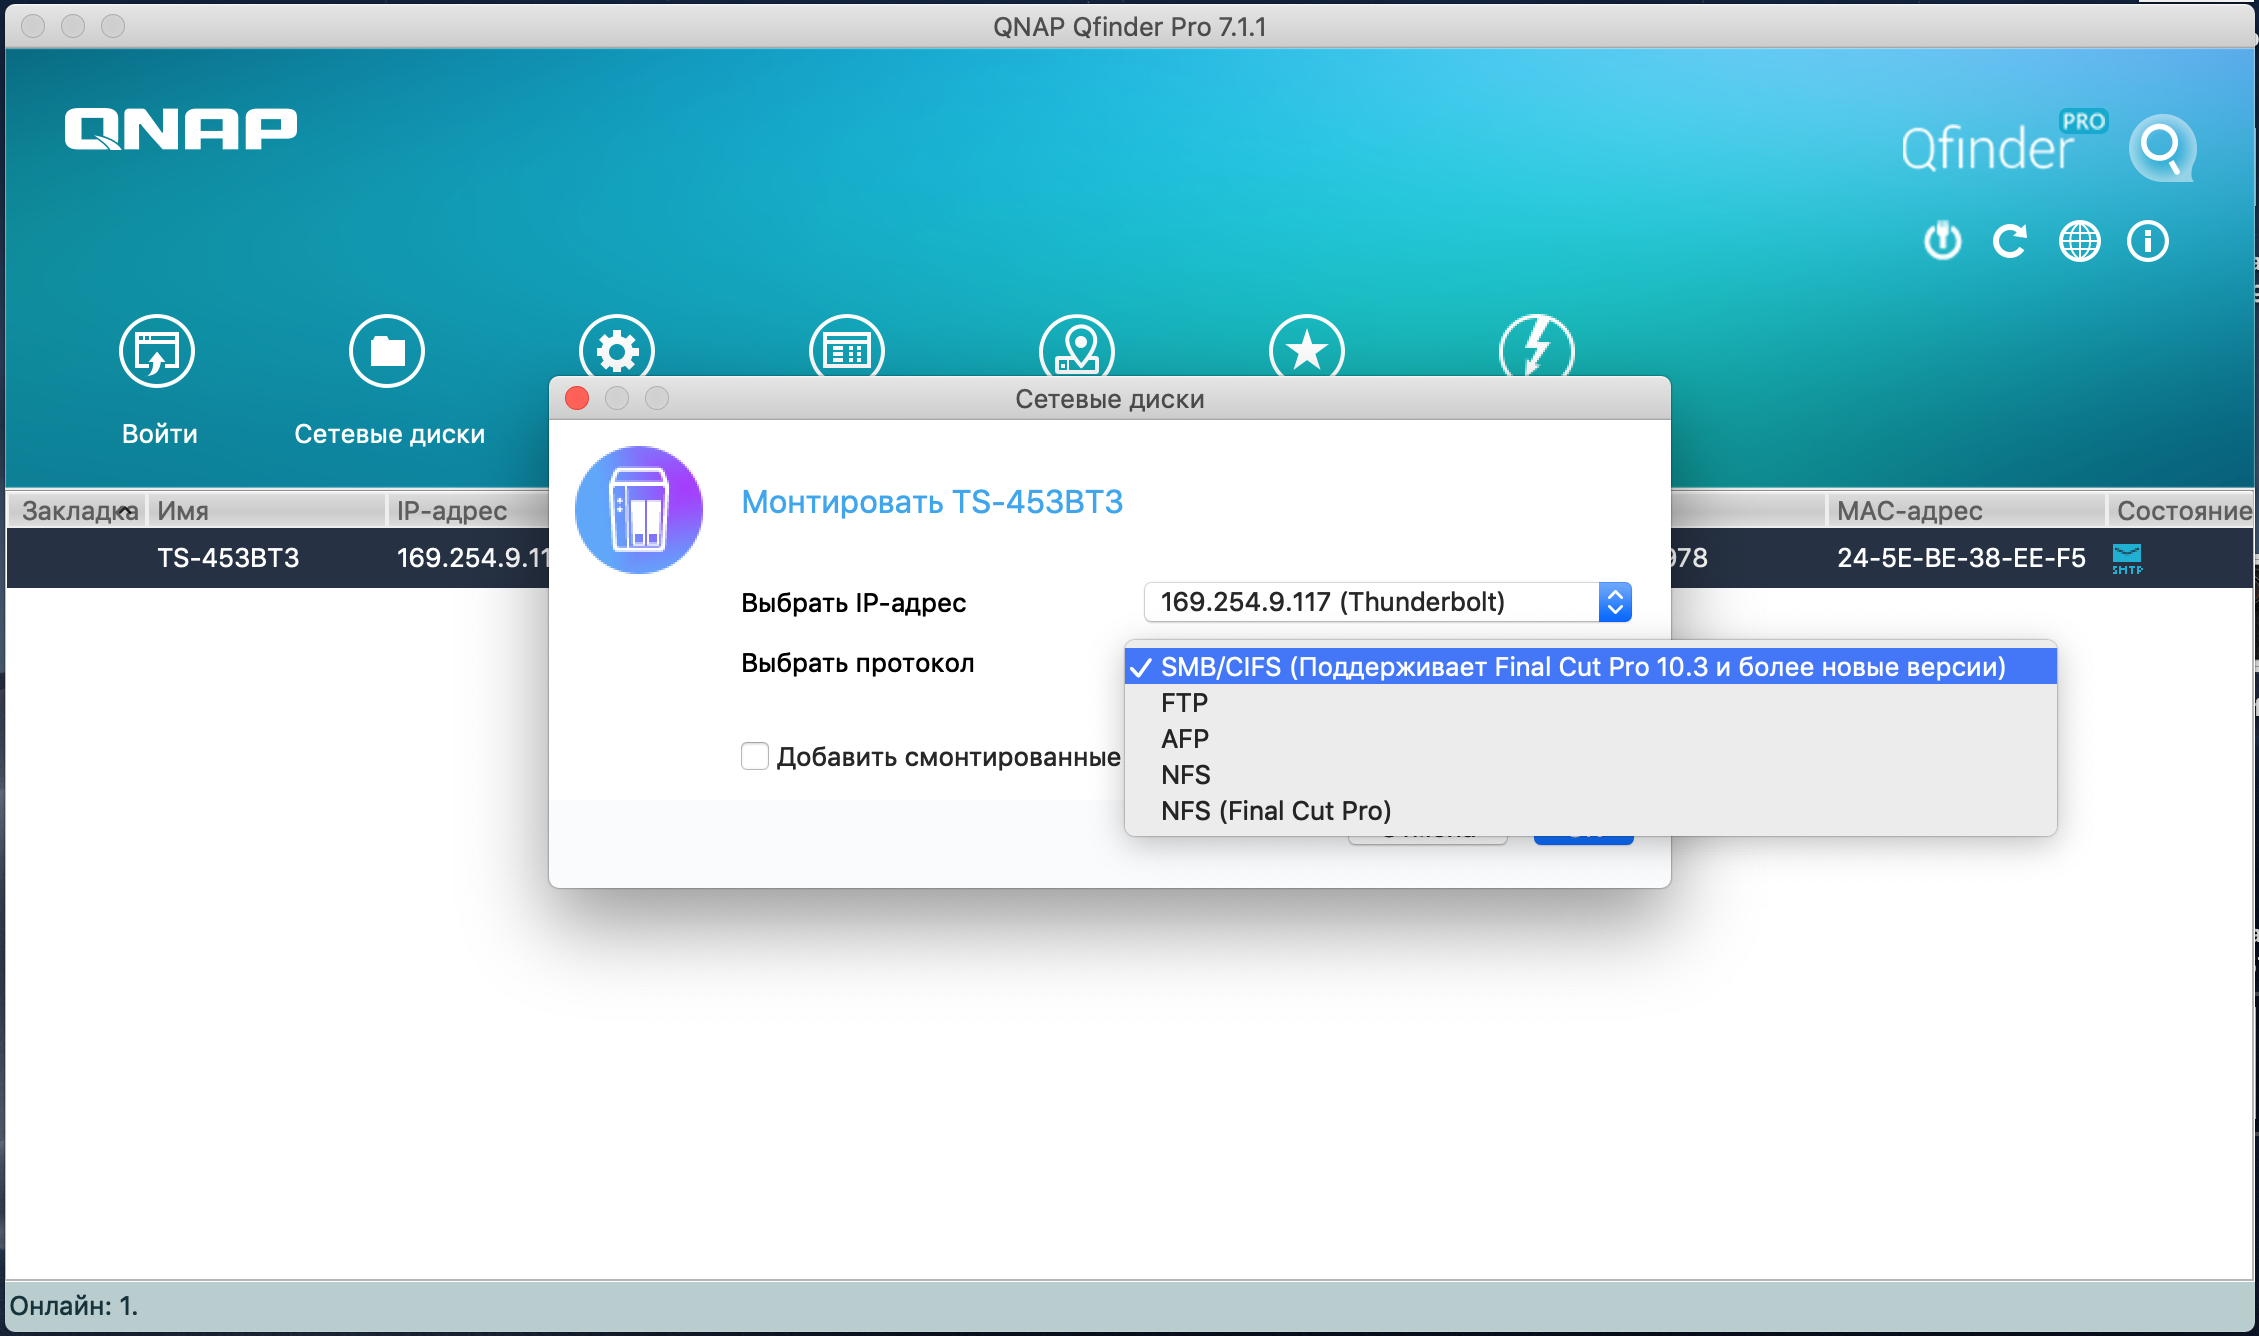Choose the AFP protocol option
The image size is (2259, 1336).
click(1184, 739)
